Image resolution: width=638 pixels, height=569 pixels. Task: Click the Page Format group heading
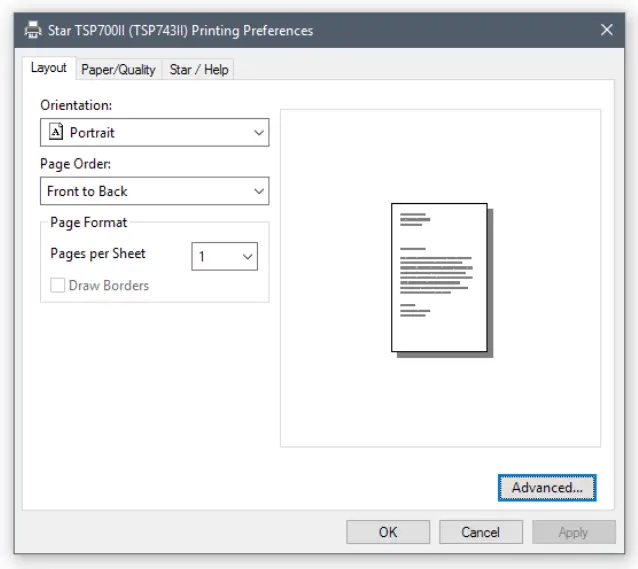coord(89,223)
